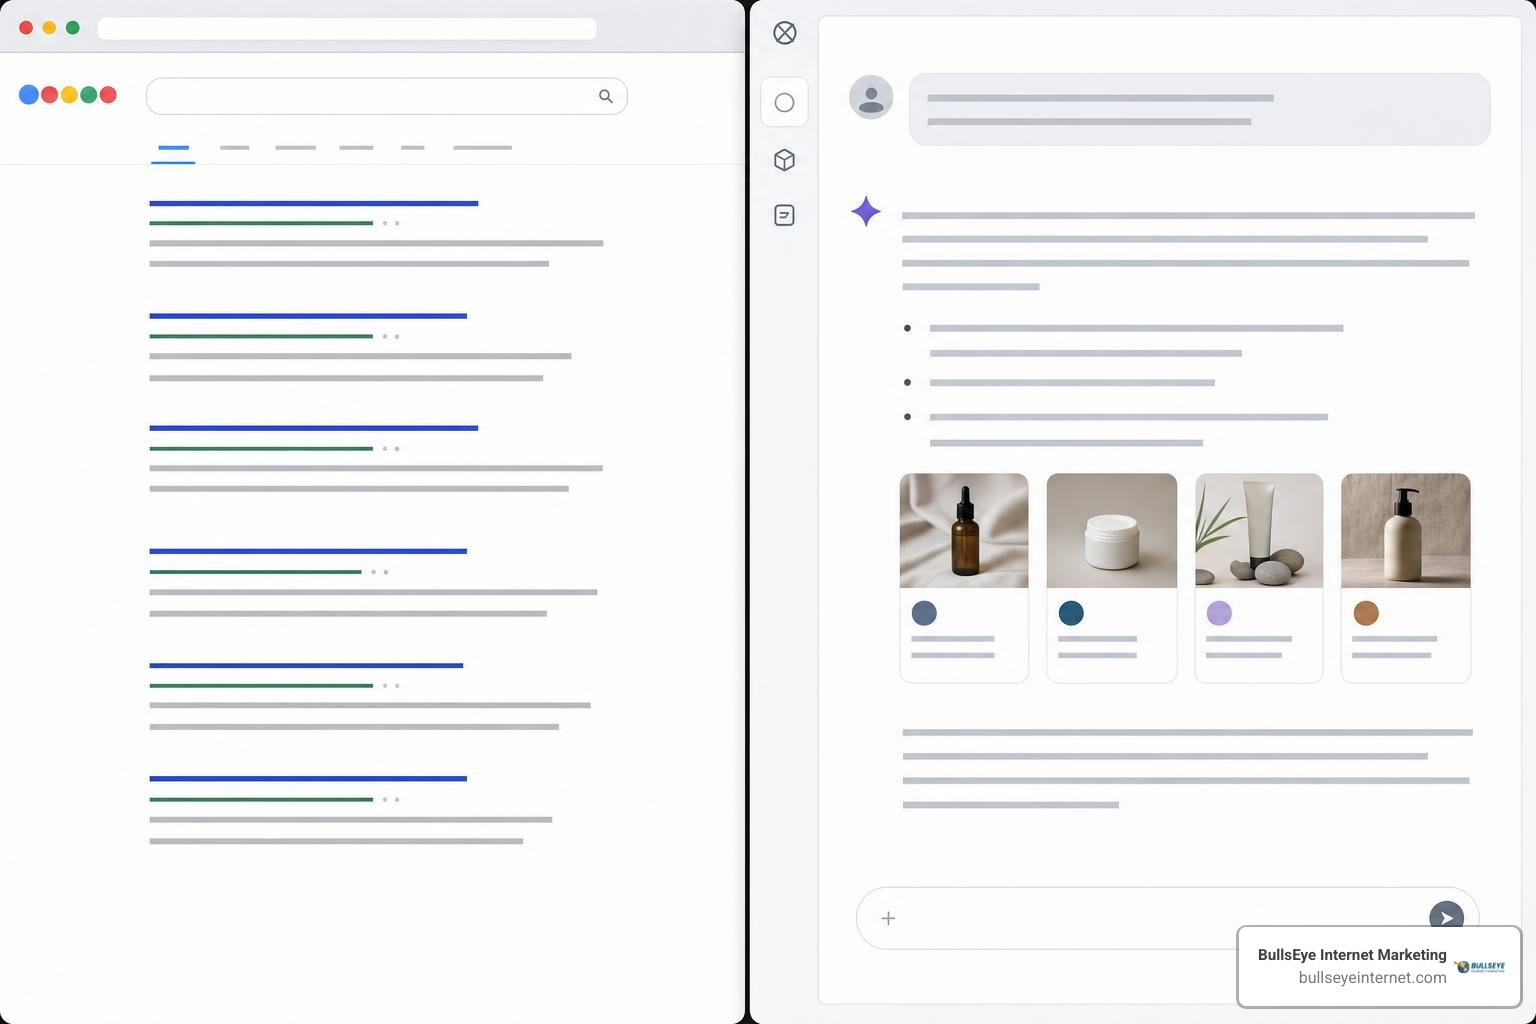1536x1024 pixels.
Task: Click inside the search input field
Action: (387, 96)
